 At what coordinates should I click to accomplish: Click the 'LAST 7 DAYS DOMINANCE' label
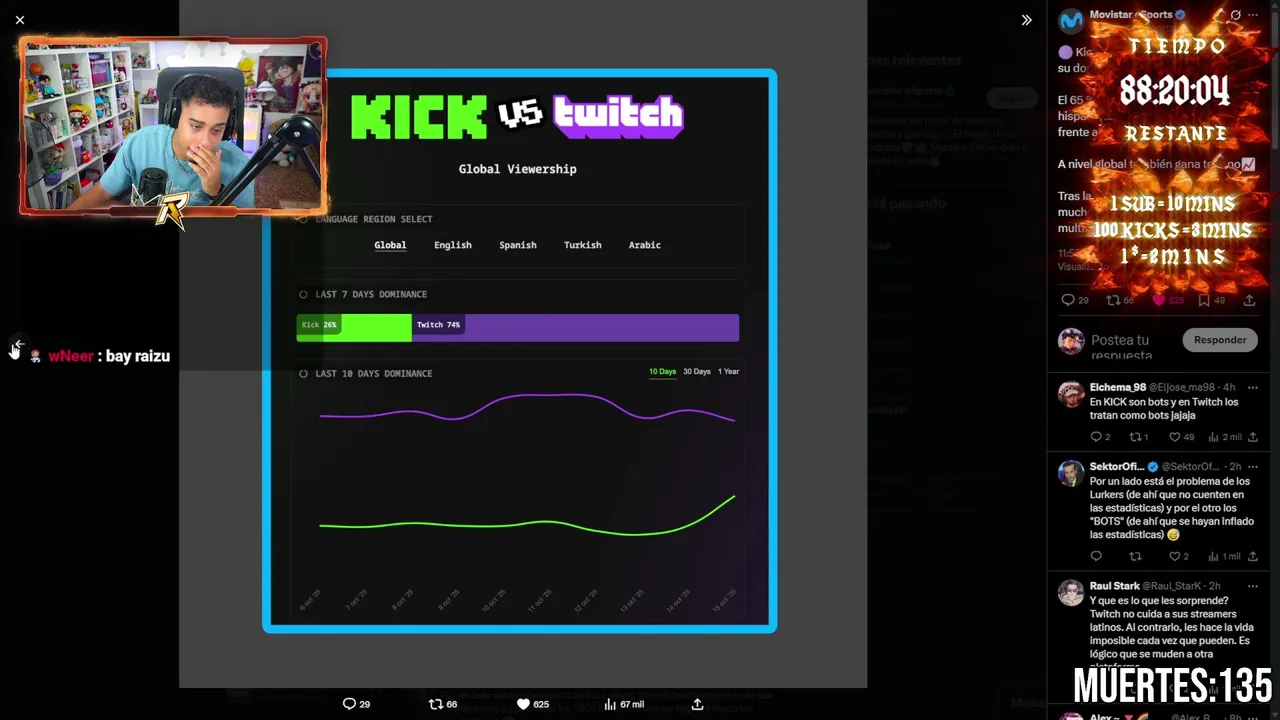[x=371, y=294]
